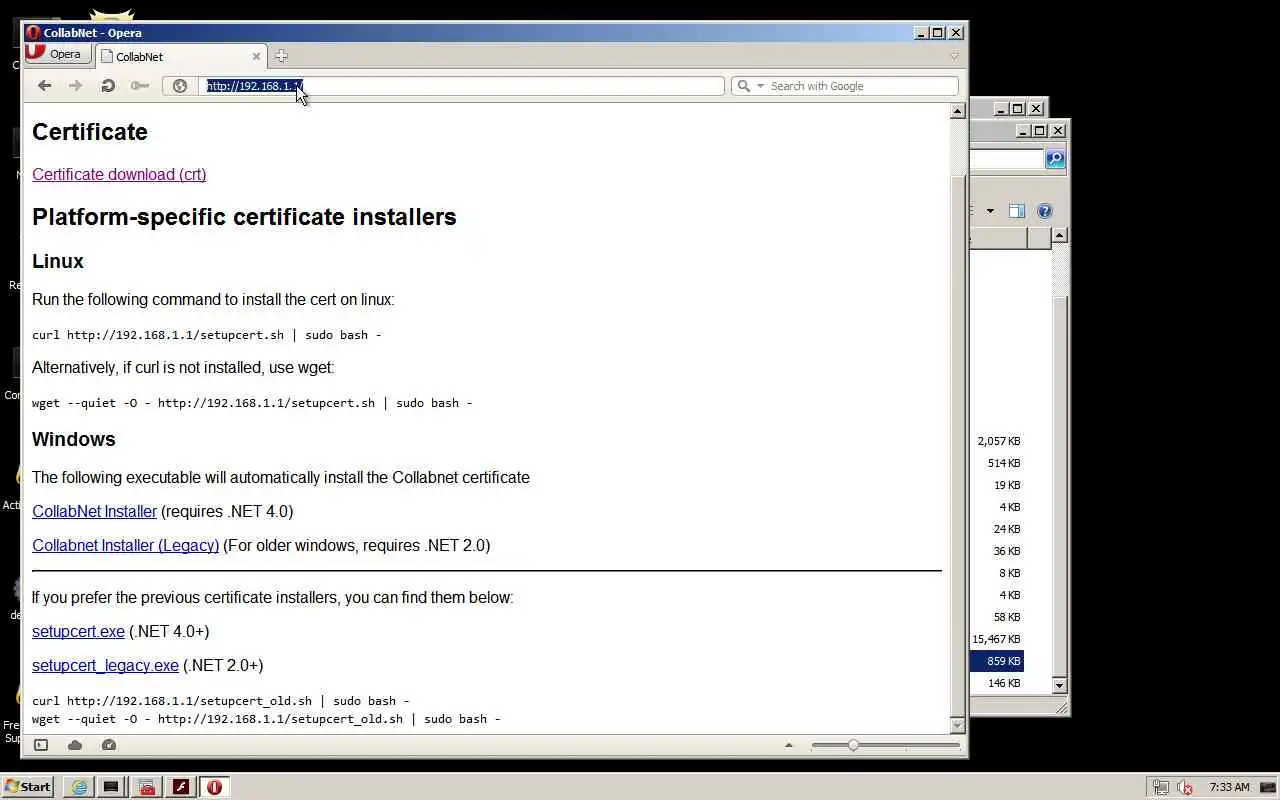
Task: Click the page scrollbar down arrow
Action: click(957, 725)
